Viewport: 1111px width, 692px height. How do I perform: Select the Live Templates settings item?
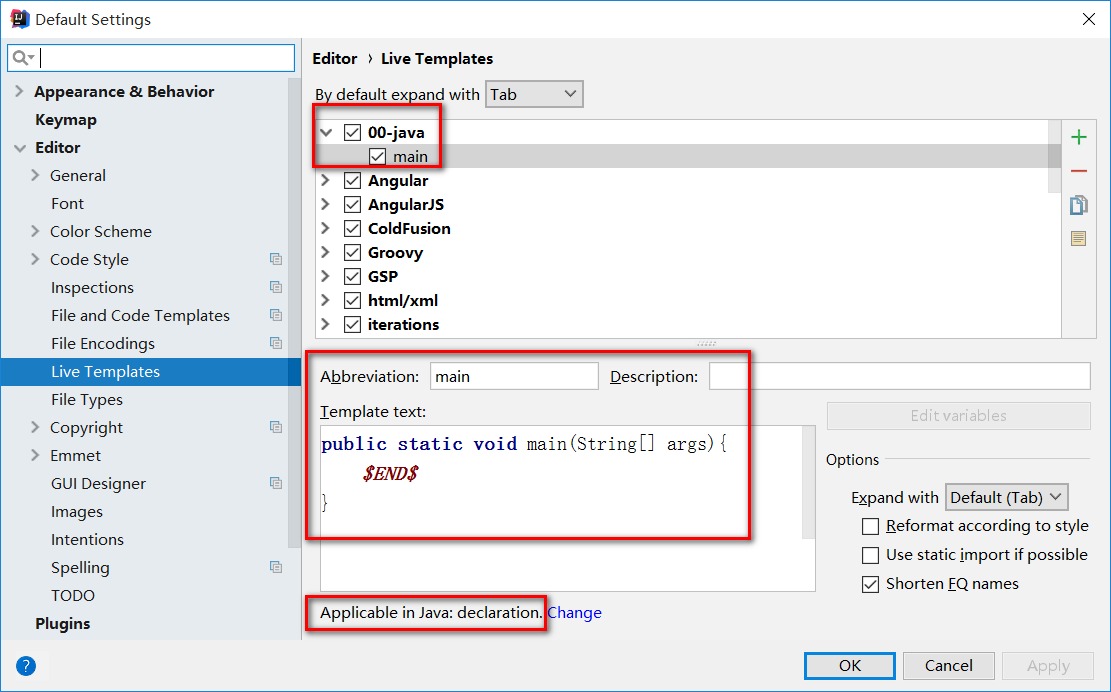151,372
